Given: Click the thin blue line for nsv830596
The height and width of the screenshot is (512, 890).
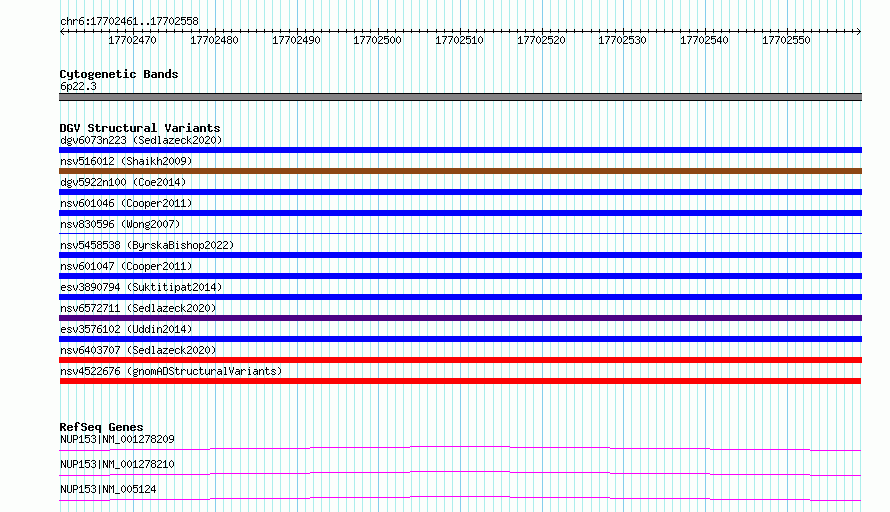Looking at the screenshot, I should point(460,233).
